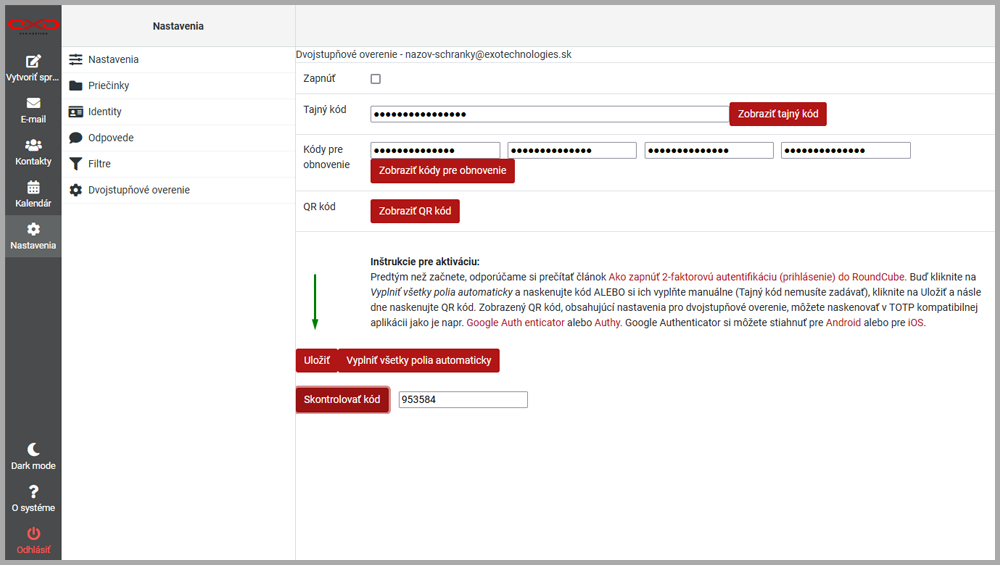Click the verification code field with 953584
Viewport: 1000px width, 565px height.
pyautogui.click(x=462, y=400)
